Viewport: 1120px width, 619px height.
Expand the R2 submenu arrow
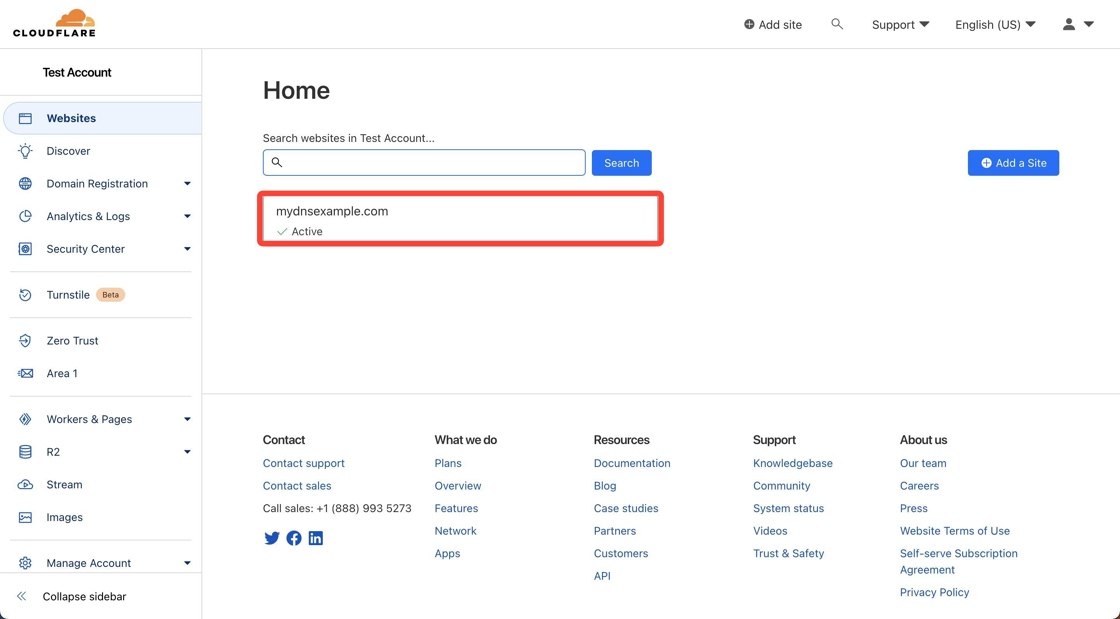coord(187,452)
